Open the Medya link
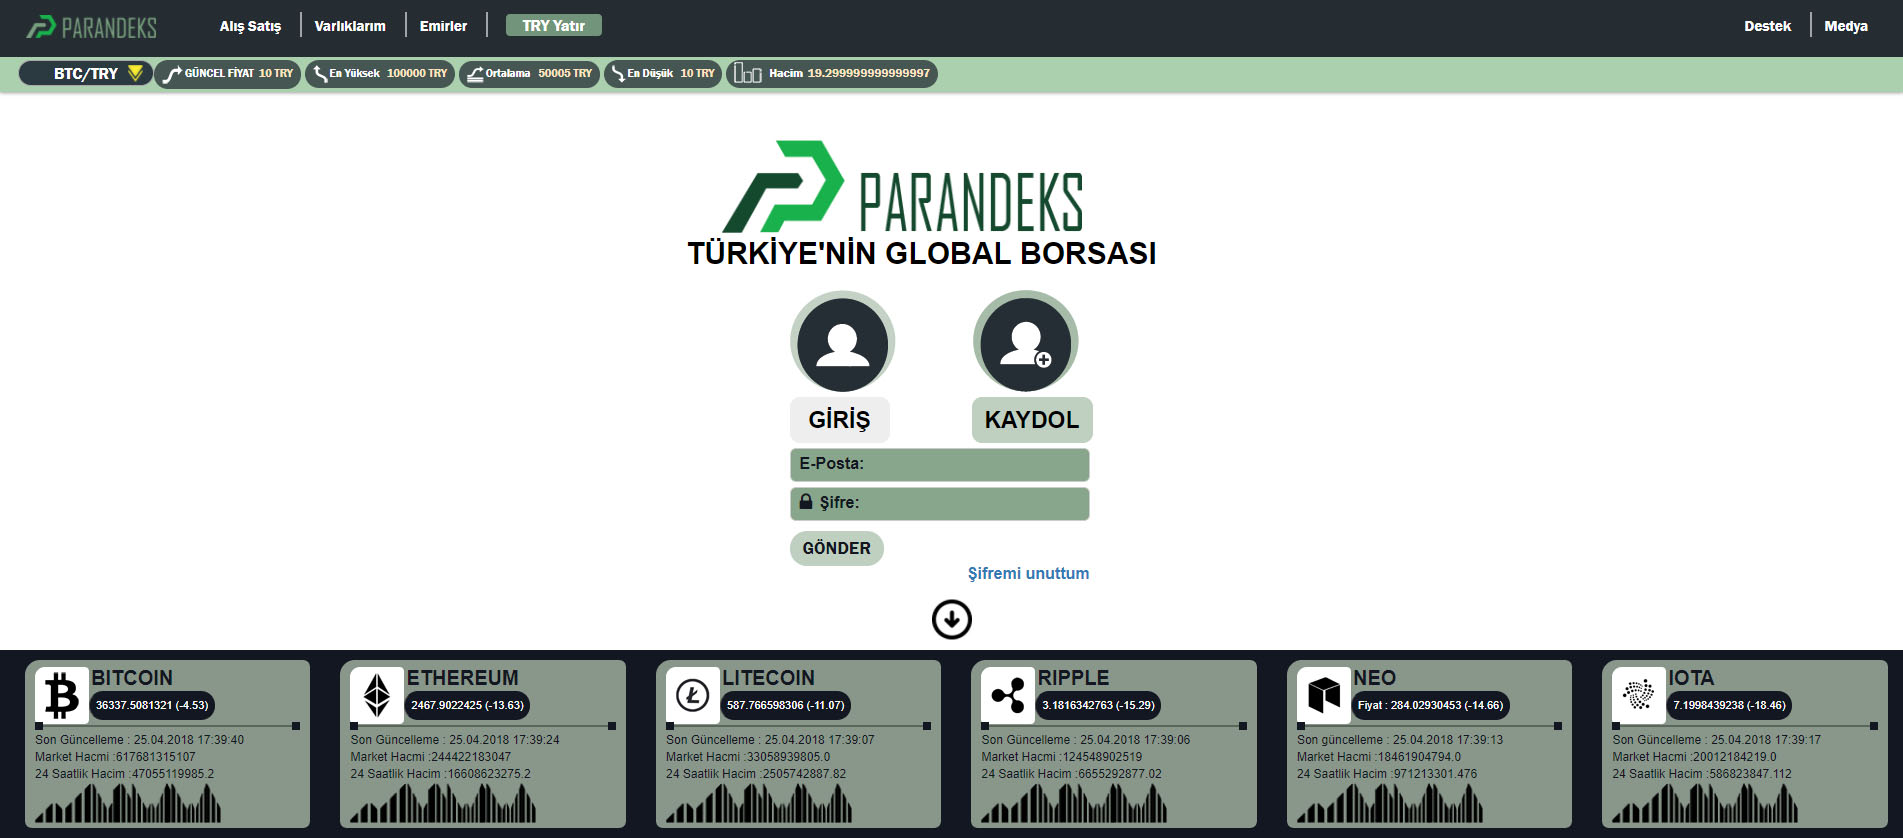1903x838 pixels. pos(1845,26)
